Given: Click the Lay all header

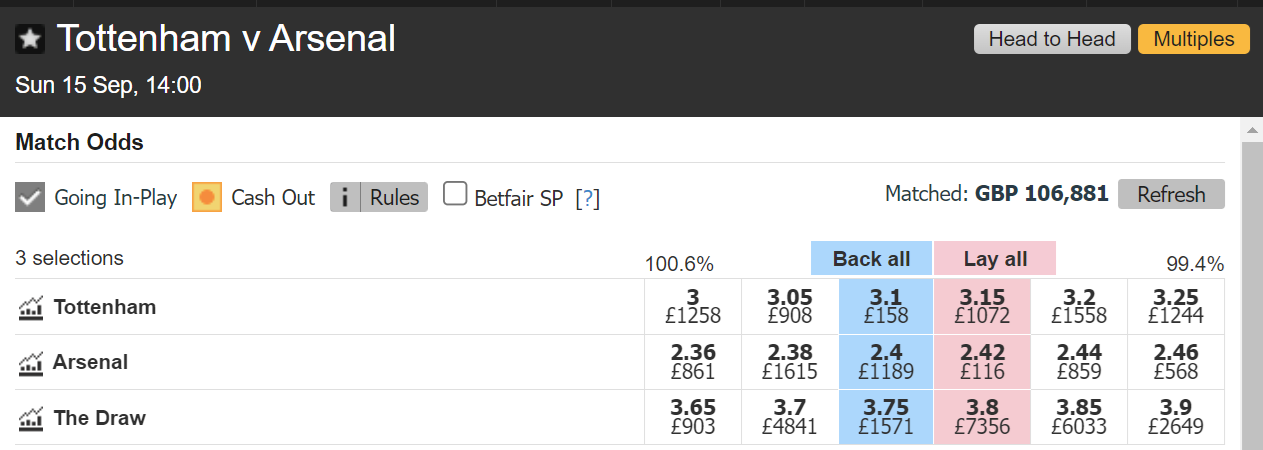Looking at the screenshot, I should [x=995, y=259].
